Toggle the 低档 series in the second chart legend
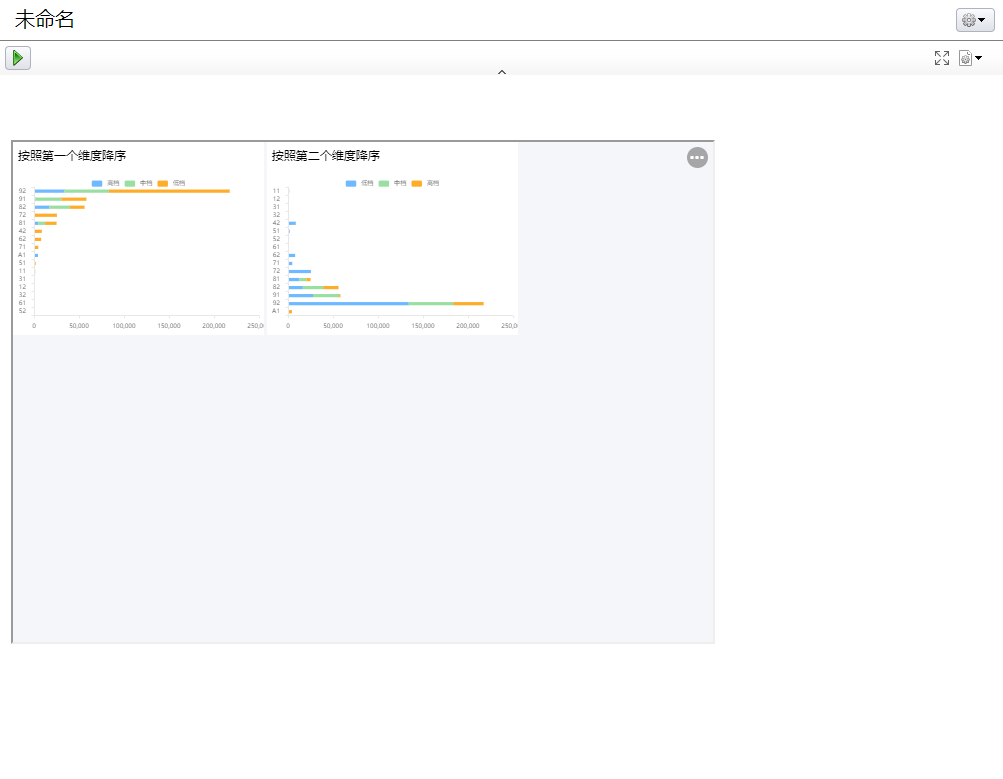This screenshot has width=1003, height=779. click(x=350, y=183)
